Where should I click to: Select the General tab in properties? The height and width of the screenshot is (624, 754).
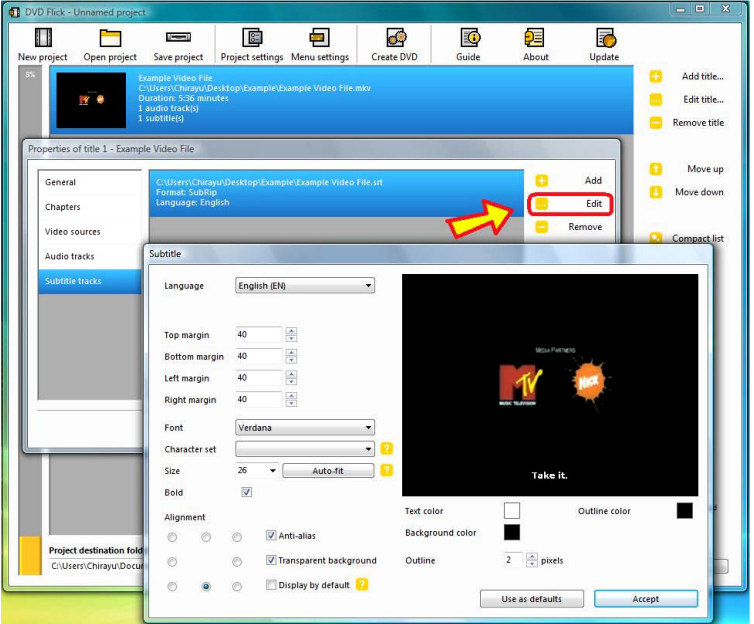click(x=90, y=182)
